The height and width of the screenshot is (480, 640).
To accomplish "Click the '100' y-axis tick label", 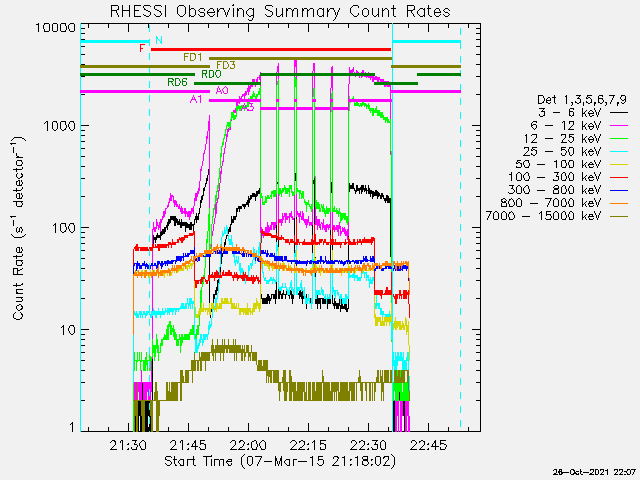I will pyautogui.click(x=64, y=228).
